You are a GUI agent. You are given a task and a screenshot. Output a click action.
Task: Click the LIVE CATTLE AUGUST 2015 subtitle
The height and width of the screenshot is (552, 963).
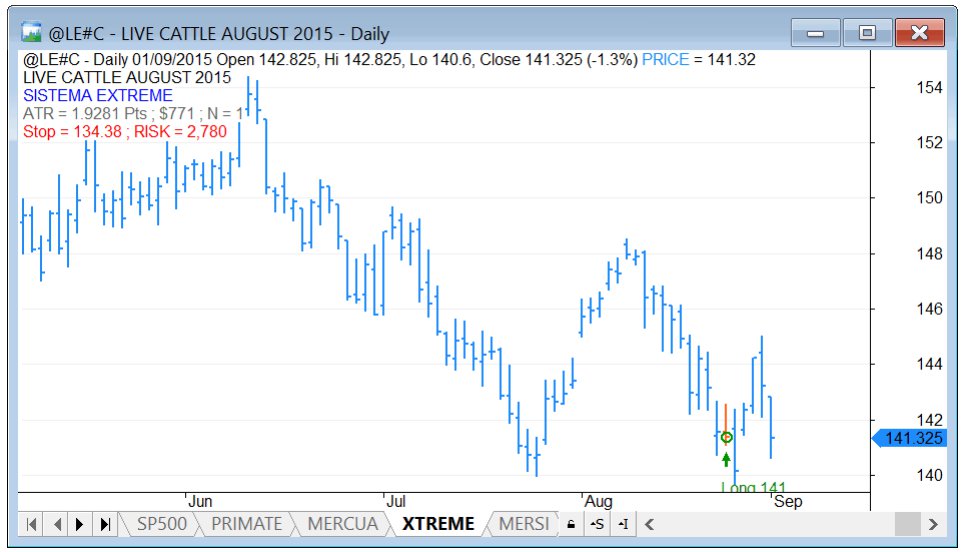click(127, 77)
